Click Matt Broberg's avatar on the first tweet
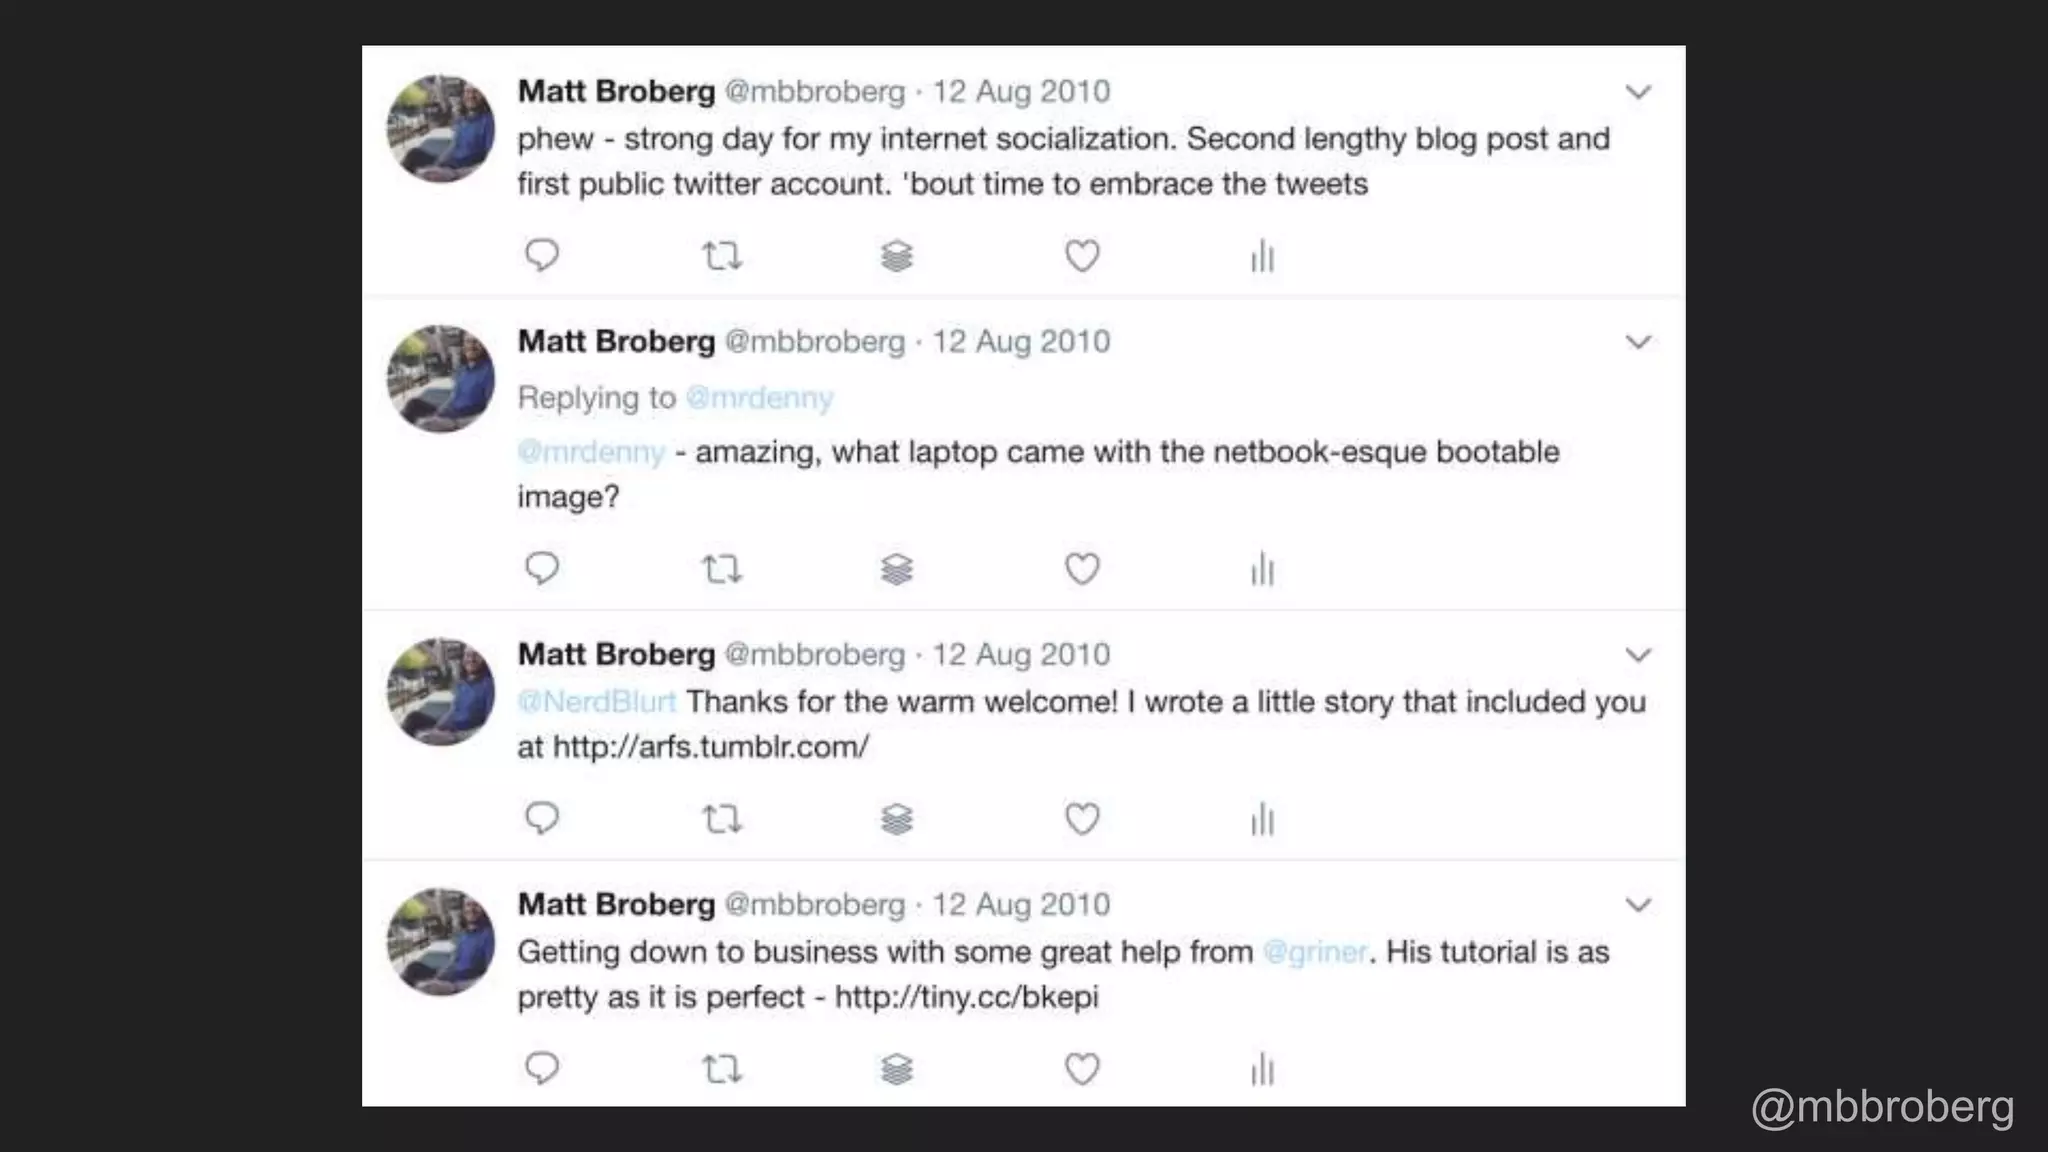Viewport: 2048px width, 1152px height. click(441, 129)
